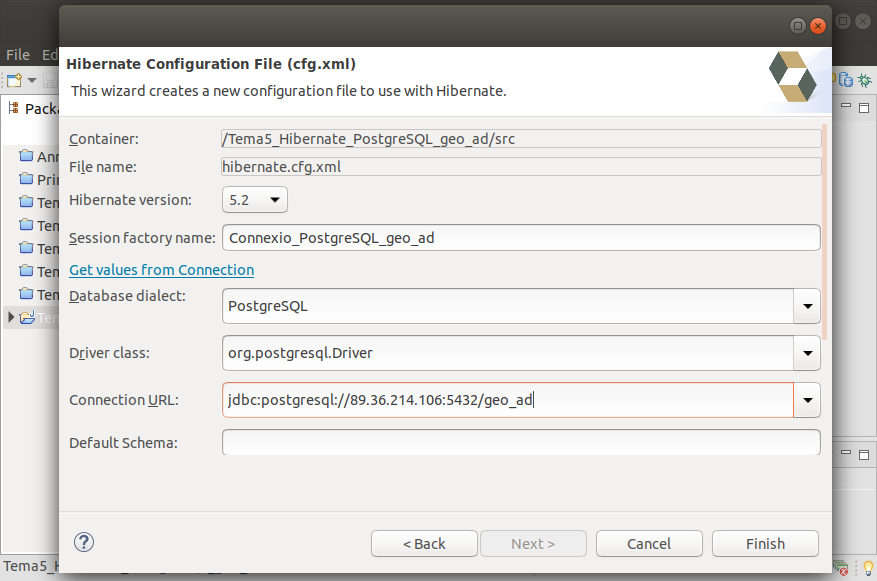Expand the Database dialect dropdown arrow
This screenshot has height=581, width=877.
point(807,306)
